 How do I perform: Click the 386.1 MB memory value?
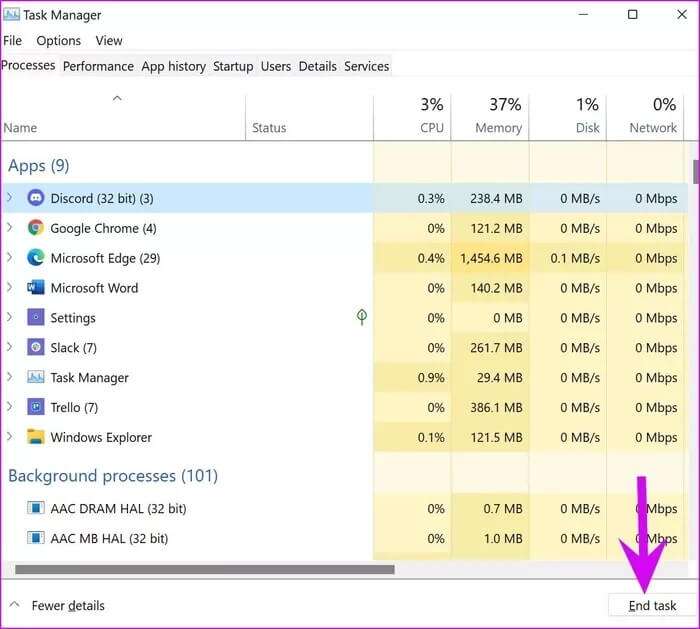(x=496, y=407)
